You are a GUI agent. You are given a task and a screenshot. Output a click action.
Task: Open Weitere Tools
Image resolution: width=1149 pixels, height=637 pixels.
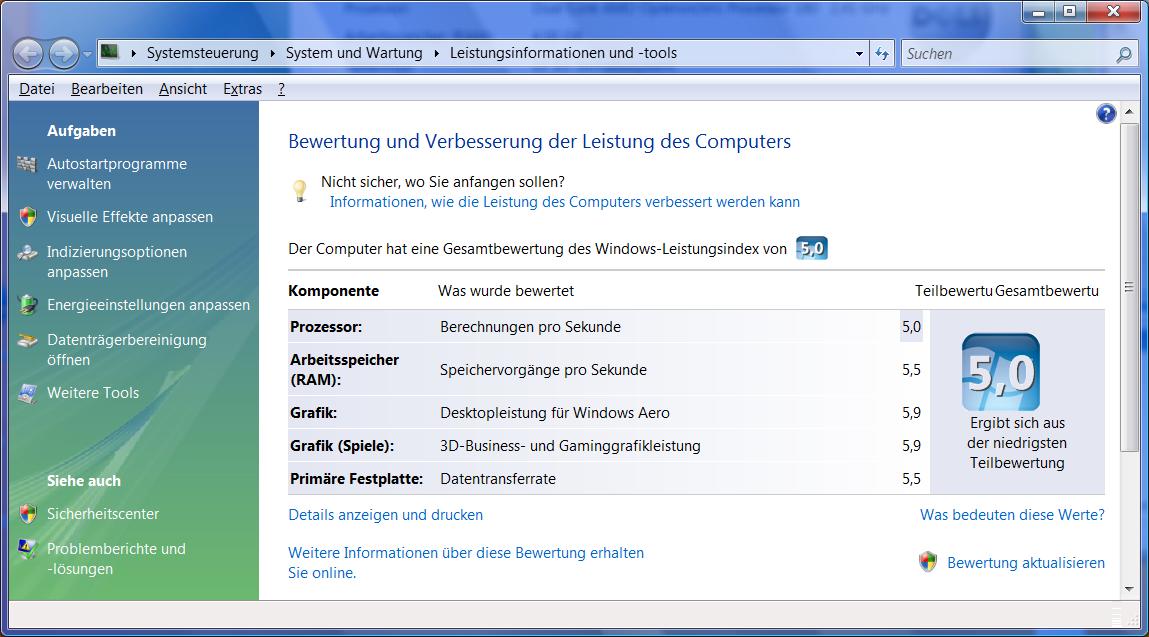pyautogui.click(x=93, y=393)
